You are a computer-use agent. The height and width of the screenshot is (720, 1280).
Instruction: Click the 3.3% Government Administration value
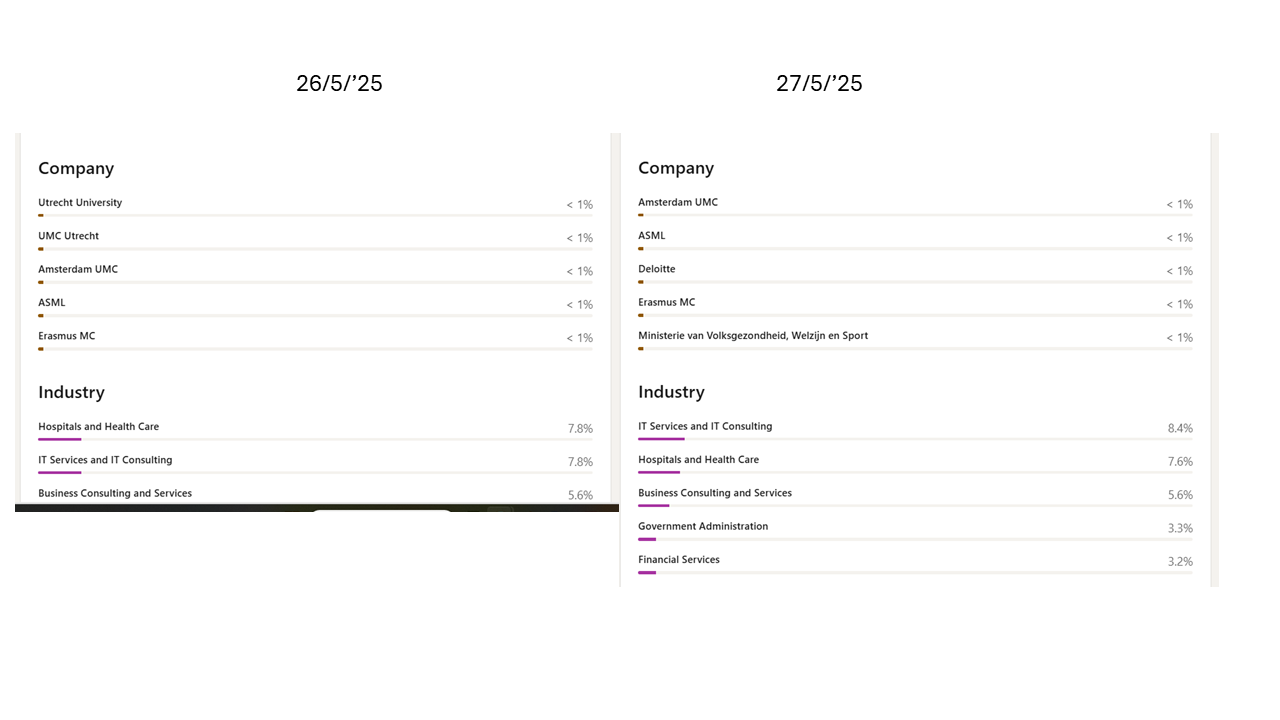click(1180, 528)
